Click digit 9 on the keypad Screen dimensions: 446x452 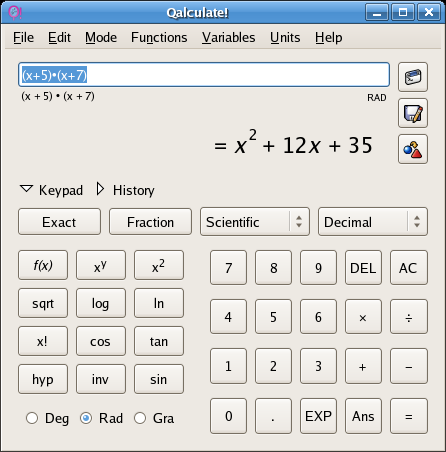tap(318, 268)
